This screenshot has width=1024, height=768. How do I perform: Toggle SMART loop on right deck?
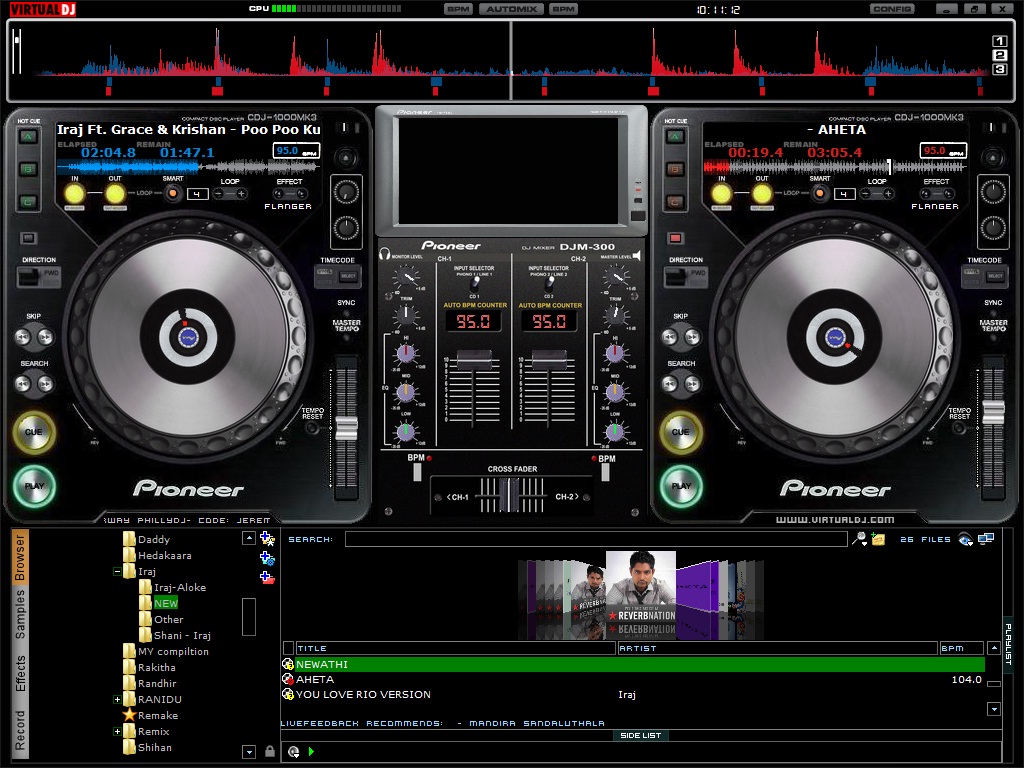tap(820, 193)
